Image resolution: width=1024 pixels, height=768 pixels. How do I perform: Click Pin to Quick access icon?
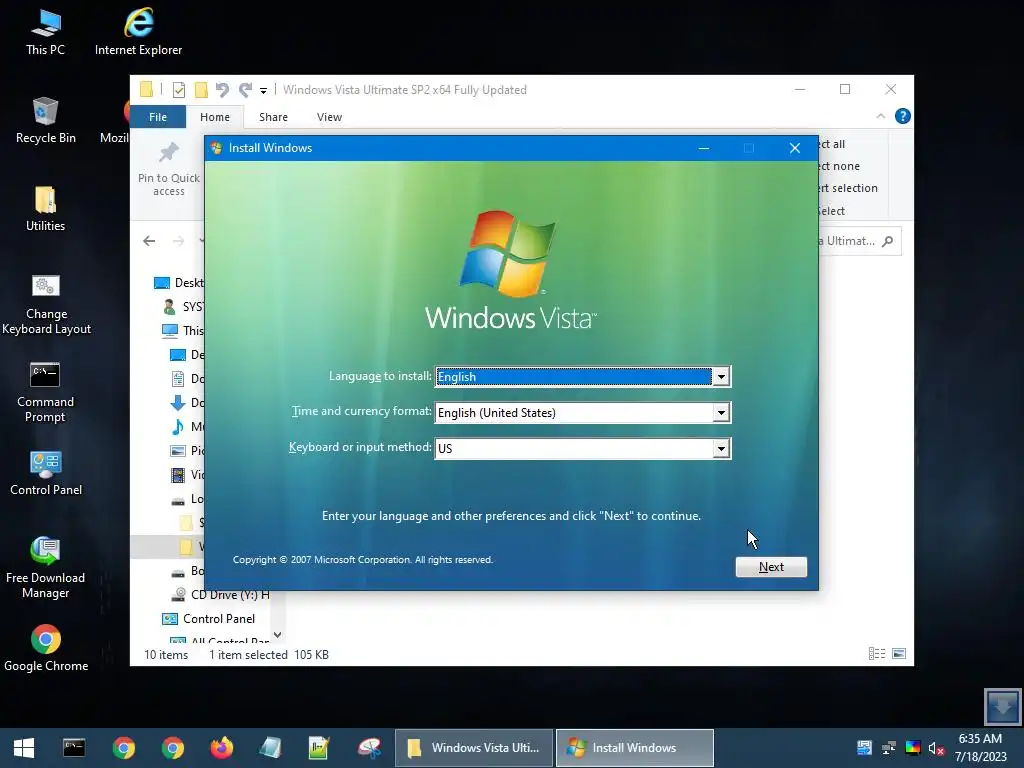(168, 168)
